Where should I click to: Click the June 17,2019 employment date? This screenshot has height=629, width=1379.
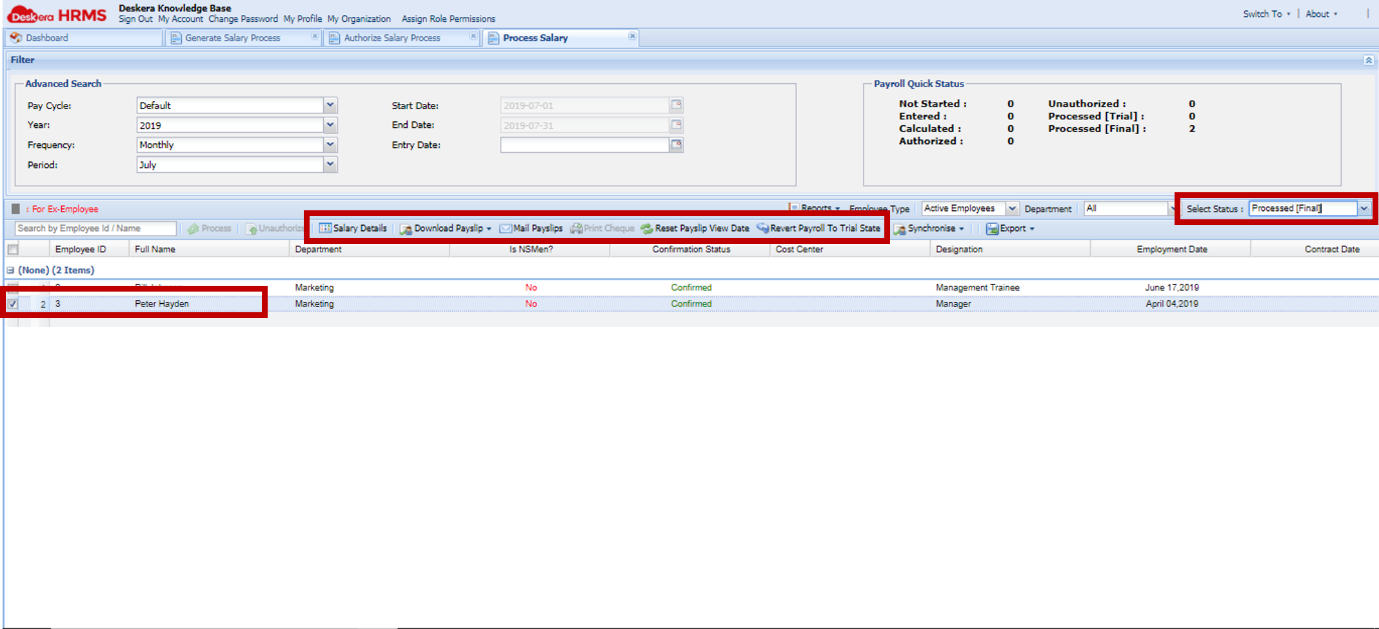pyautogui.click(x=1172, y=288)
